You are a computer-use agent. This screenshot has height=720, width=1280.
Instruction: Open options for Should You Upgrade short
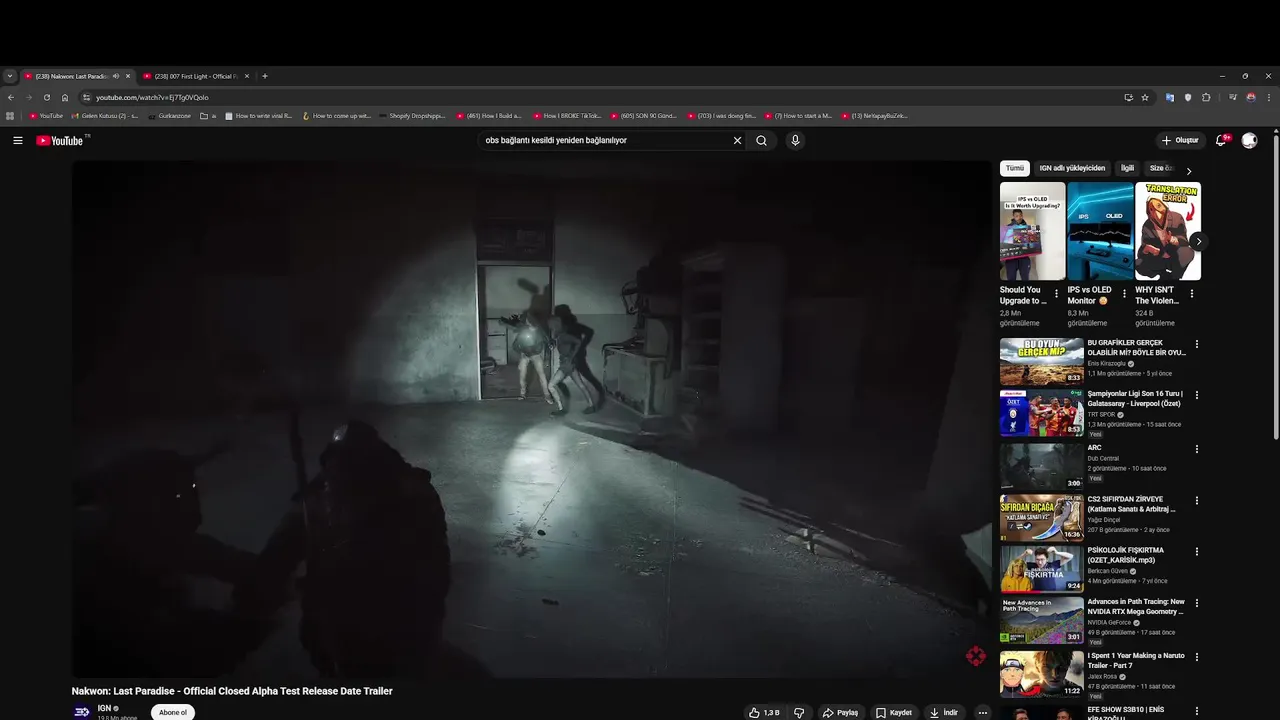(1056, 294)
